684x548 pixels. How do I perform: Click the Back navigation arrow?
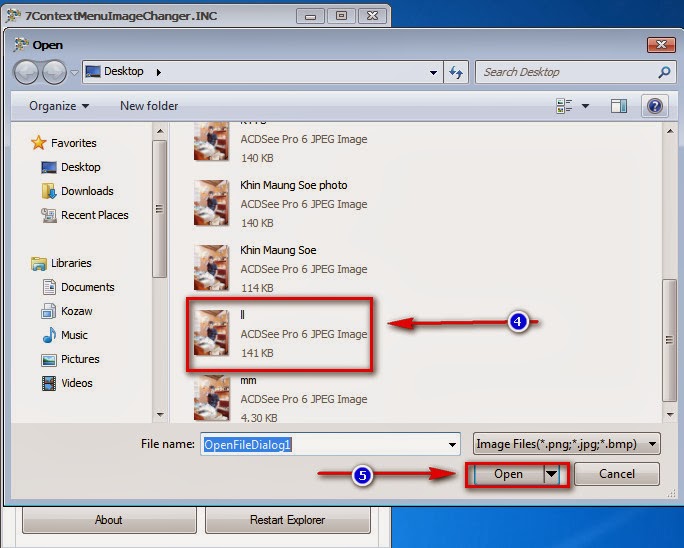coord(27,72)
